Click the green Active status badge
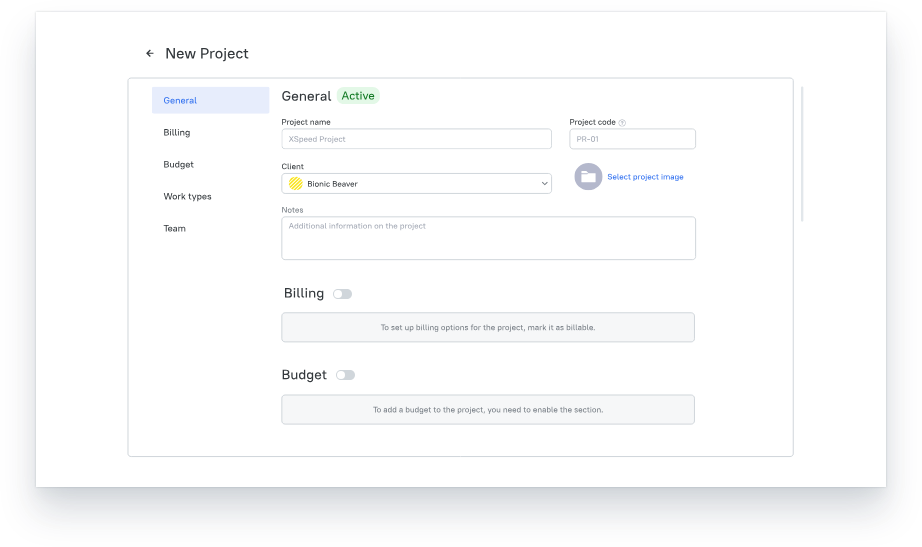This screenshot has width=922, height=547. click(358, 96)
